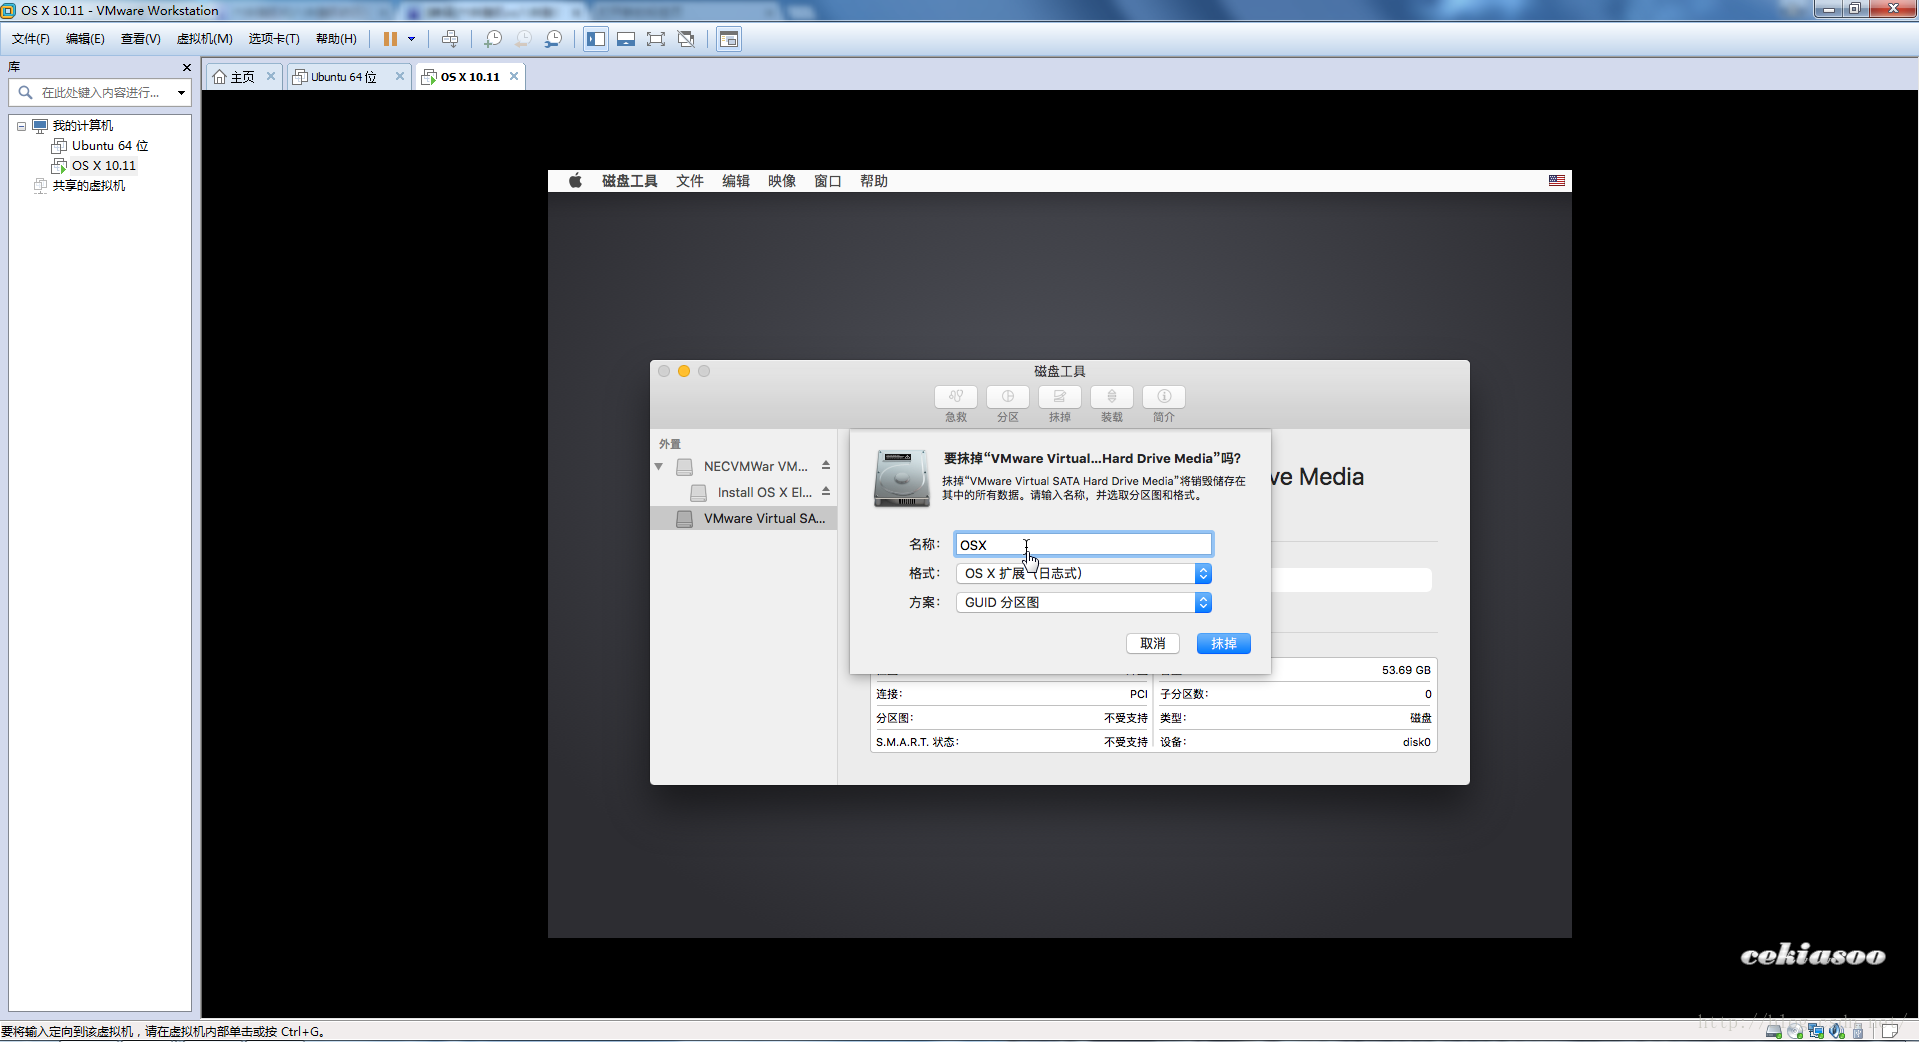1919x1042 pixels.
Task: Toggle the console view icon
Action: coord(729,39)
